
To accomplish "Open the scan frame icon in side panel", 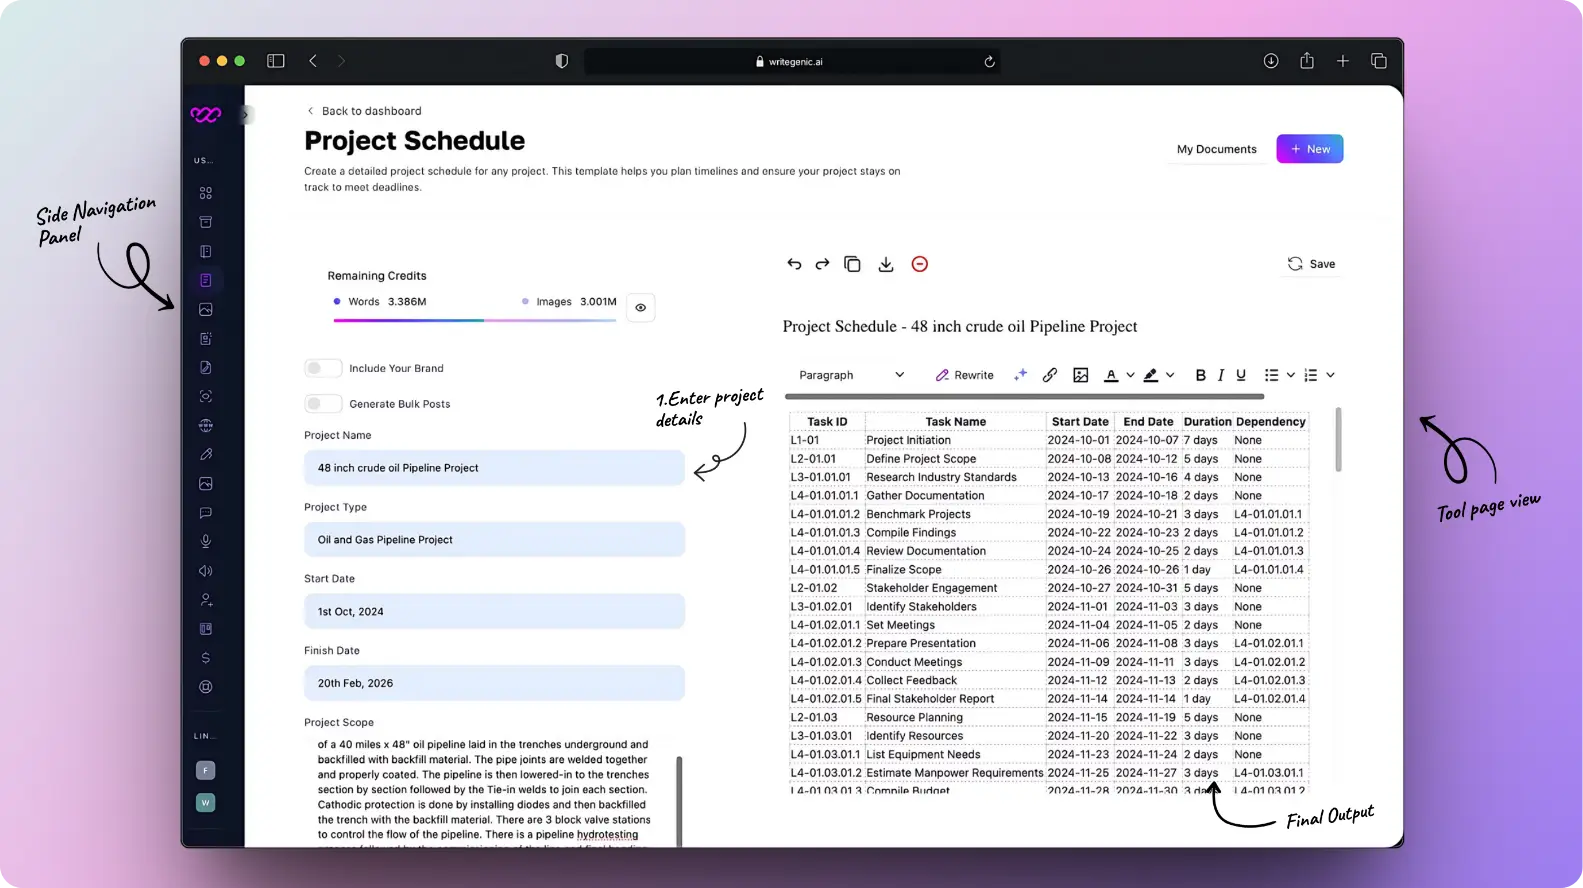I will pos(206,397).
